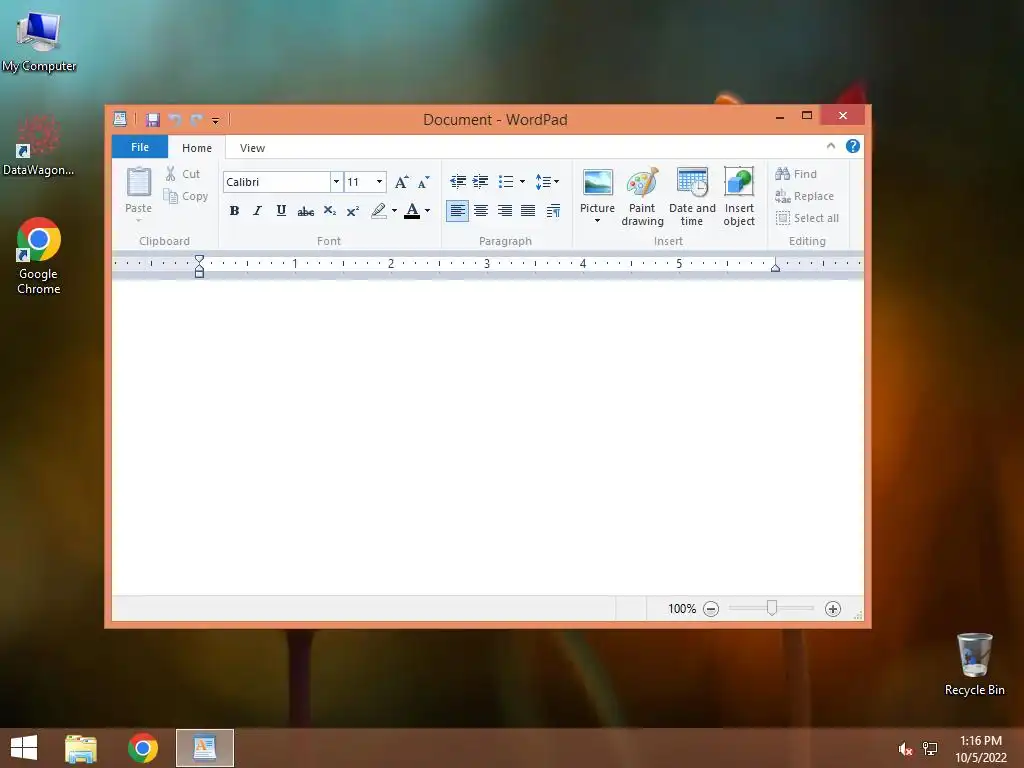Select Align text left
Viewport: 1024px width, 768px height.
click(x=457, y=210)
